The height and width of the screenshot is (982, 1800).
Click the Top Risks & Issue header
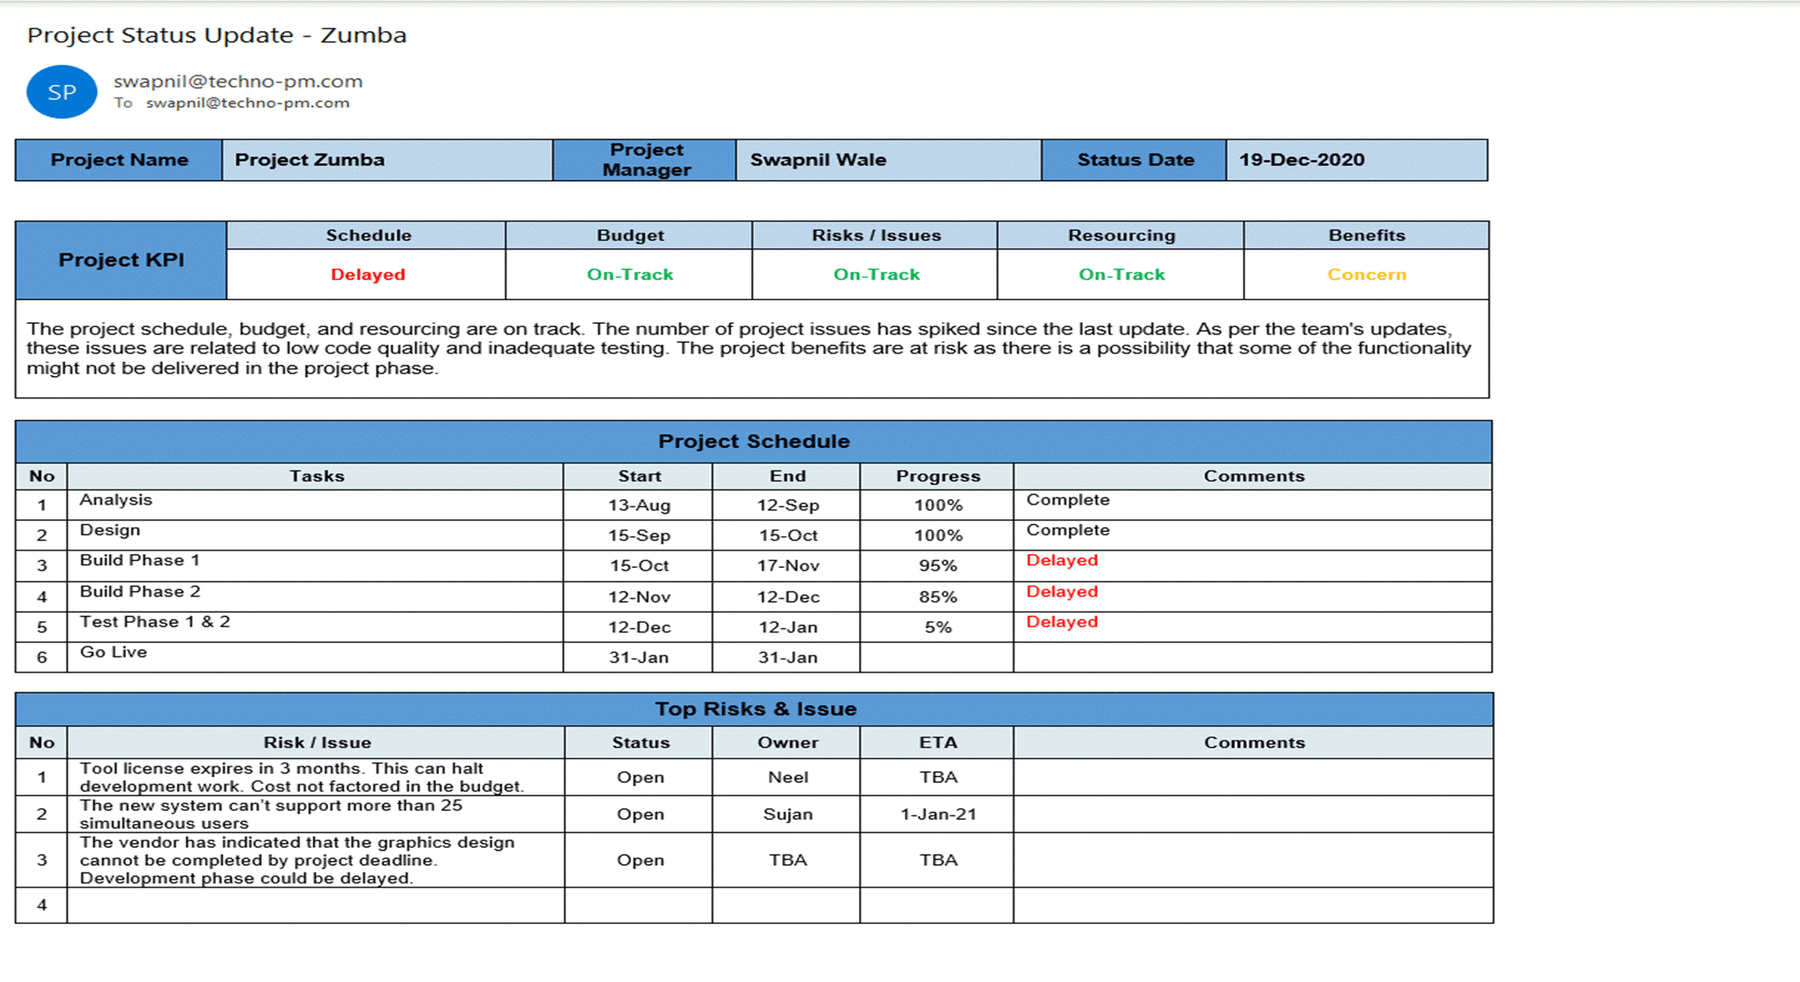[x=755, y=709]
